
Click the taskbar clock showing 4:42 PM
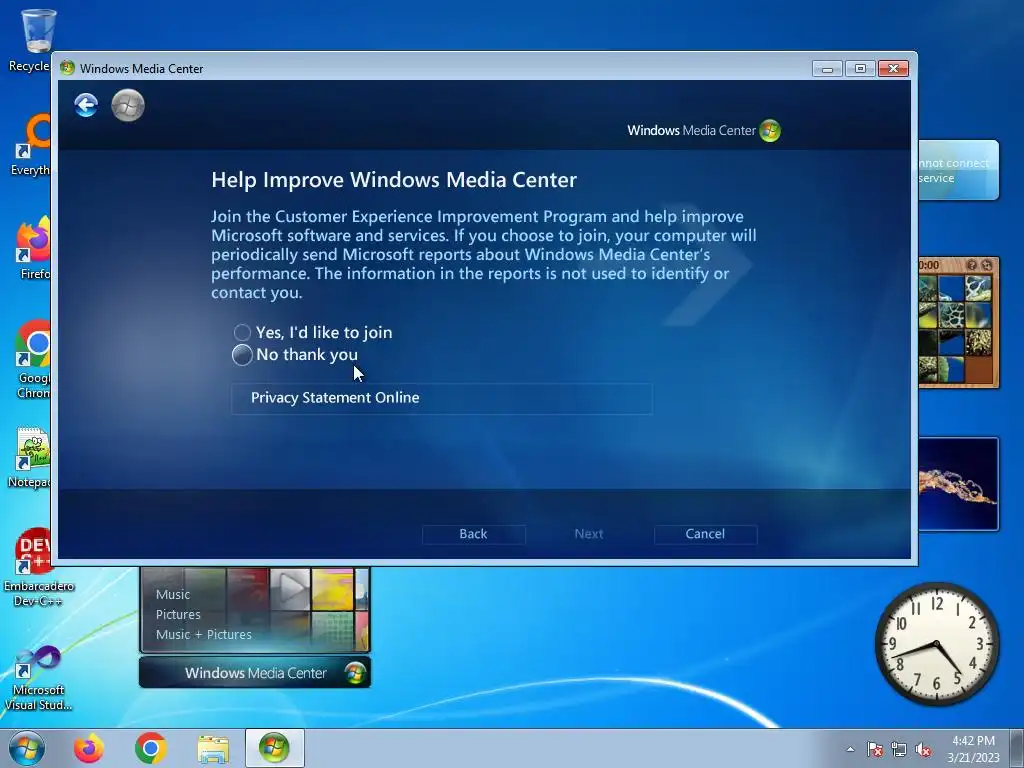point(973,749)
